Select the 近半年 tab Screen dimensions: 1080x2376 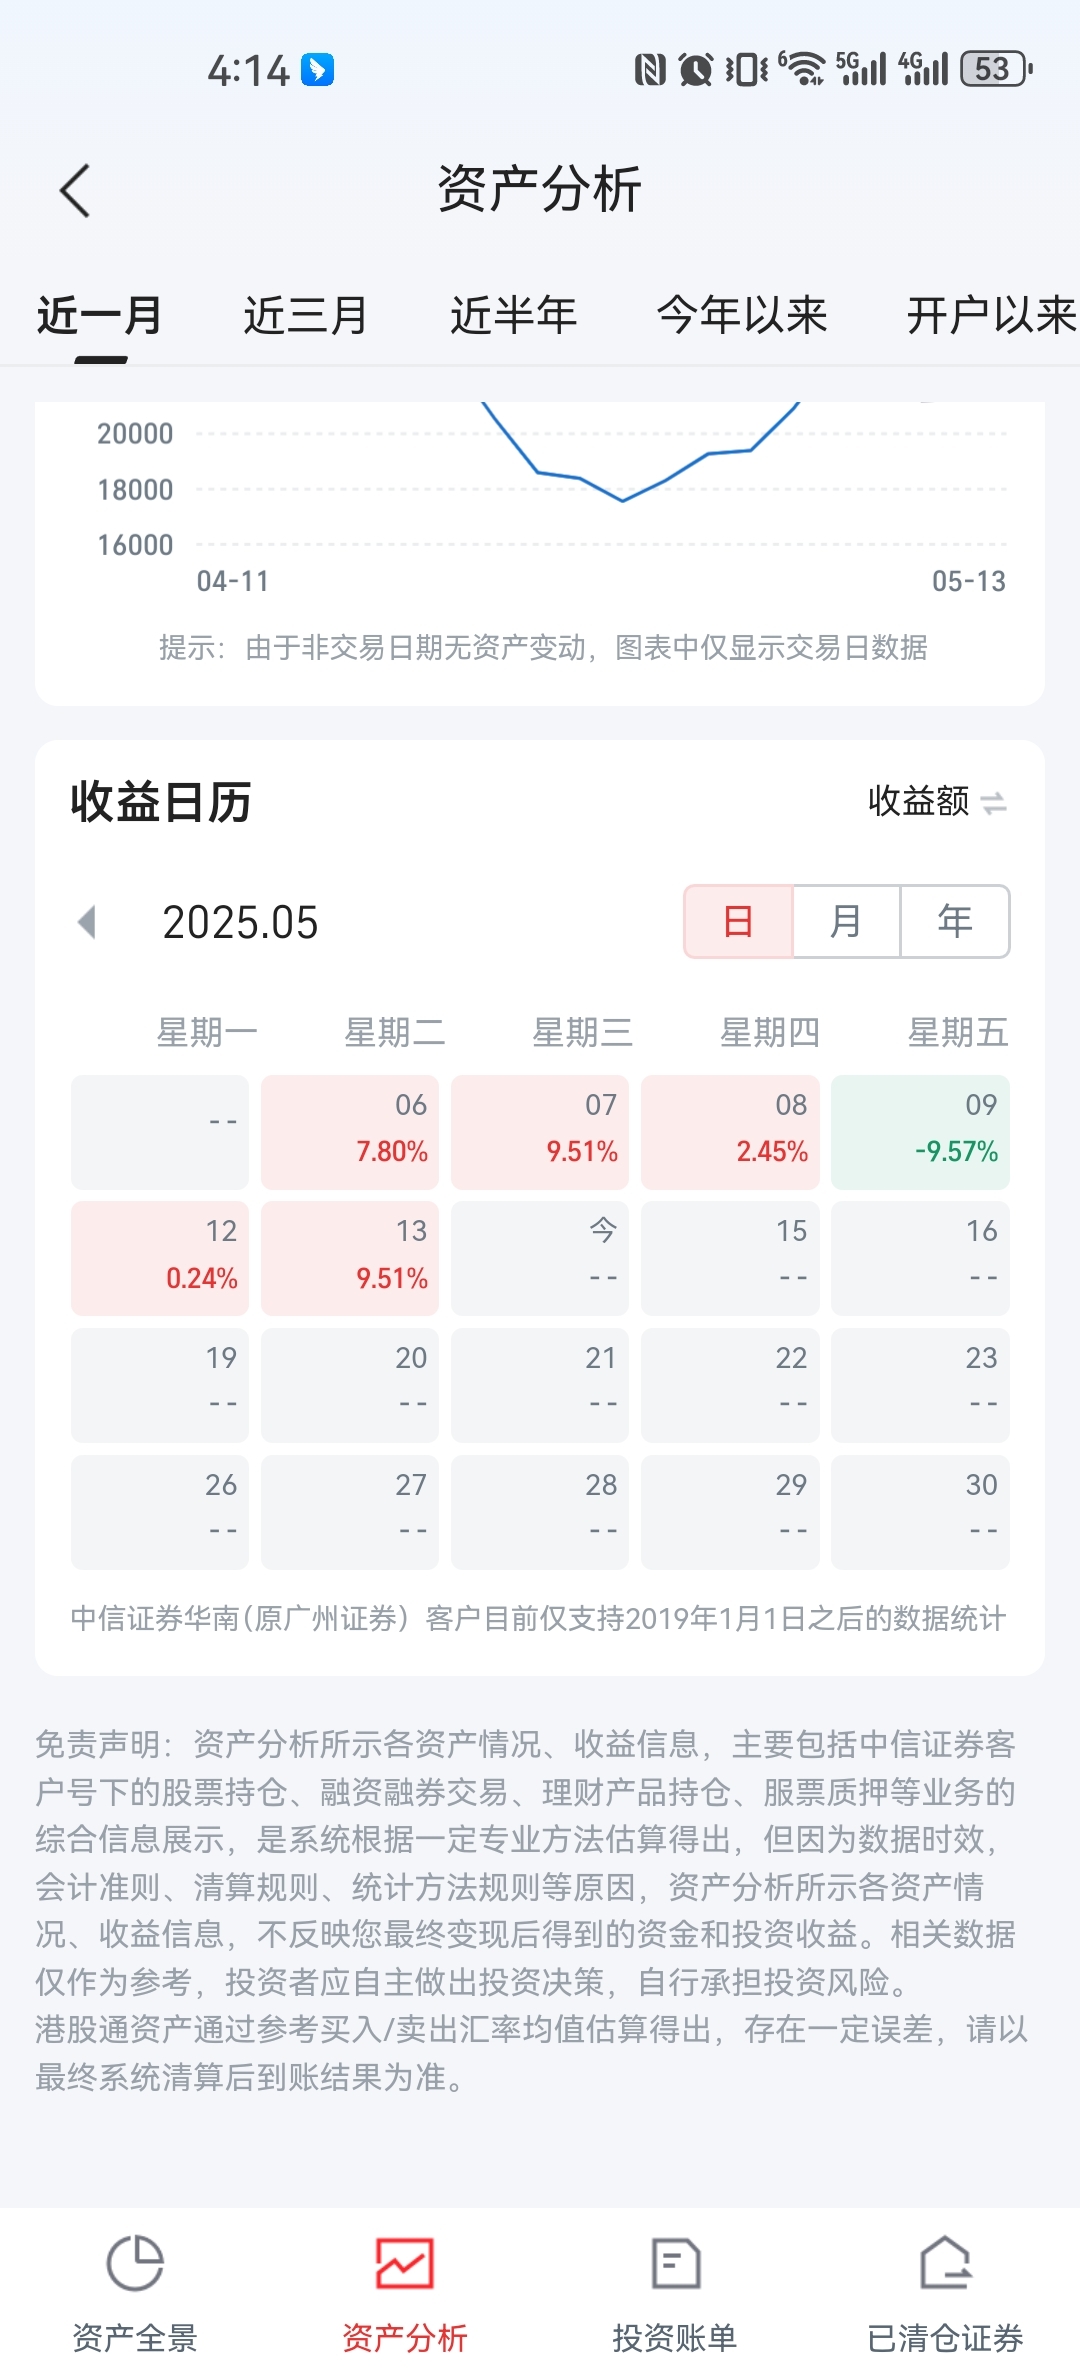tap(513, 316)
